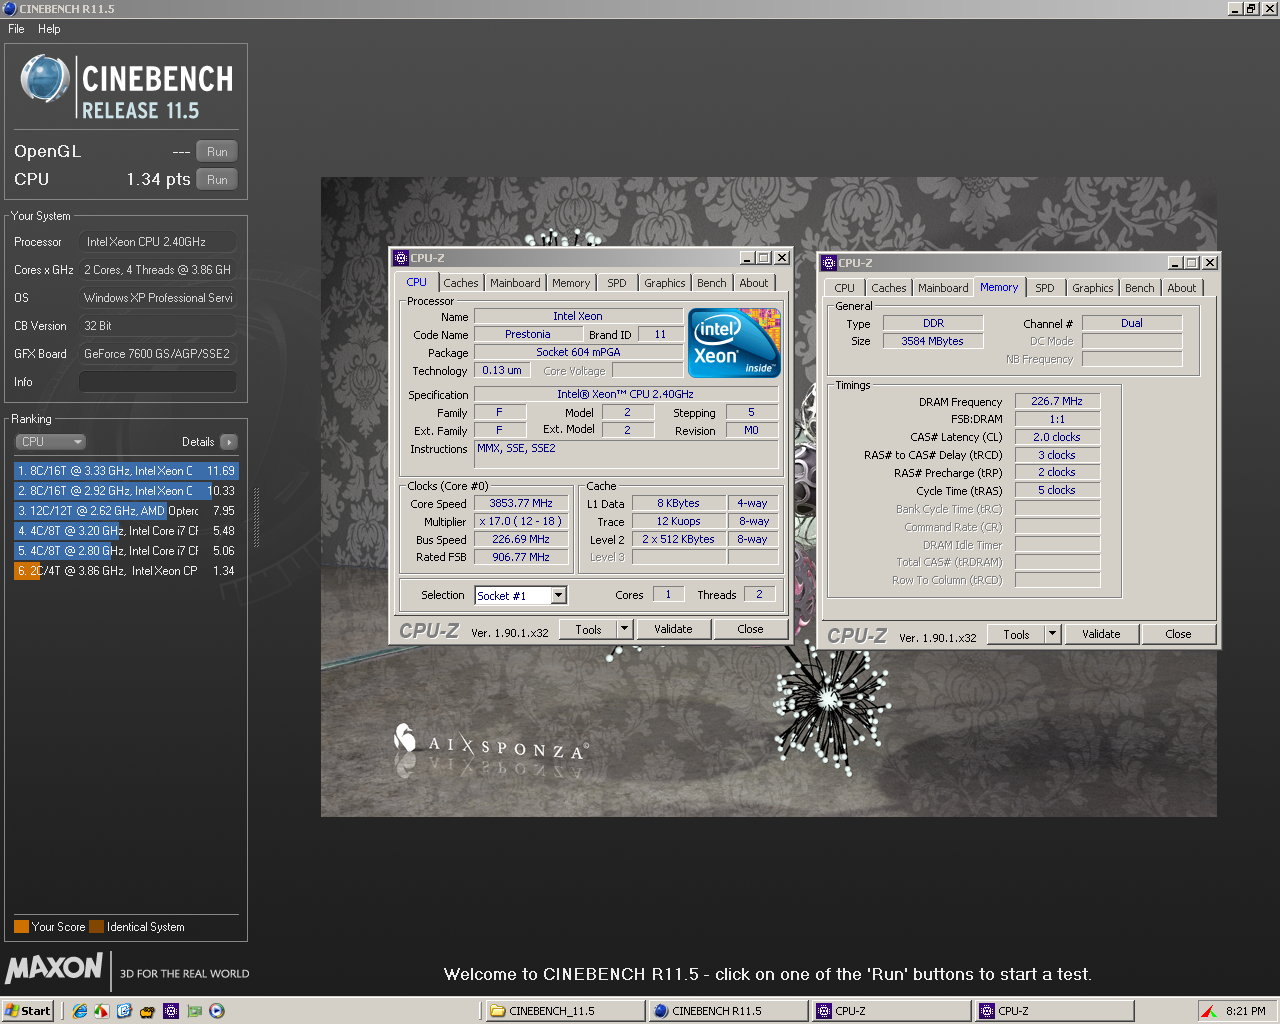Viewport: 1280px width, 1024px height.
Task: Open Tools in the CPU tab window
Action: [589, 629]
